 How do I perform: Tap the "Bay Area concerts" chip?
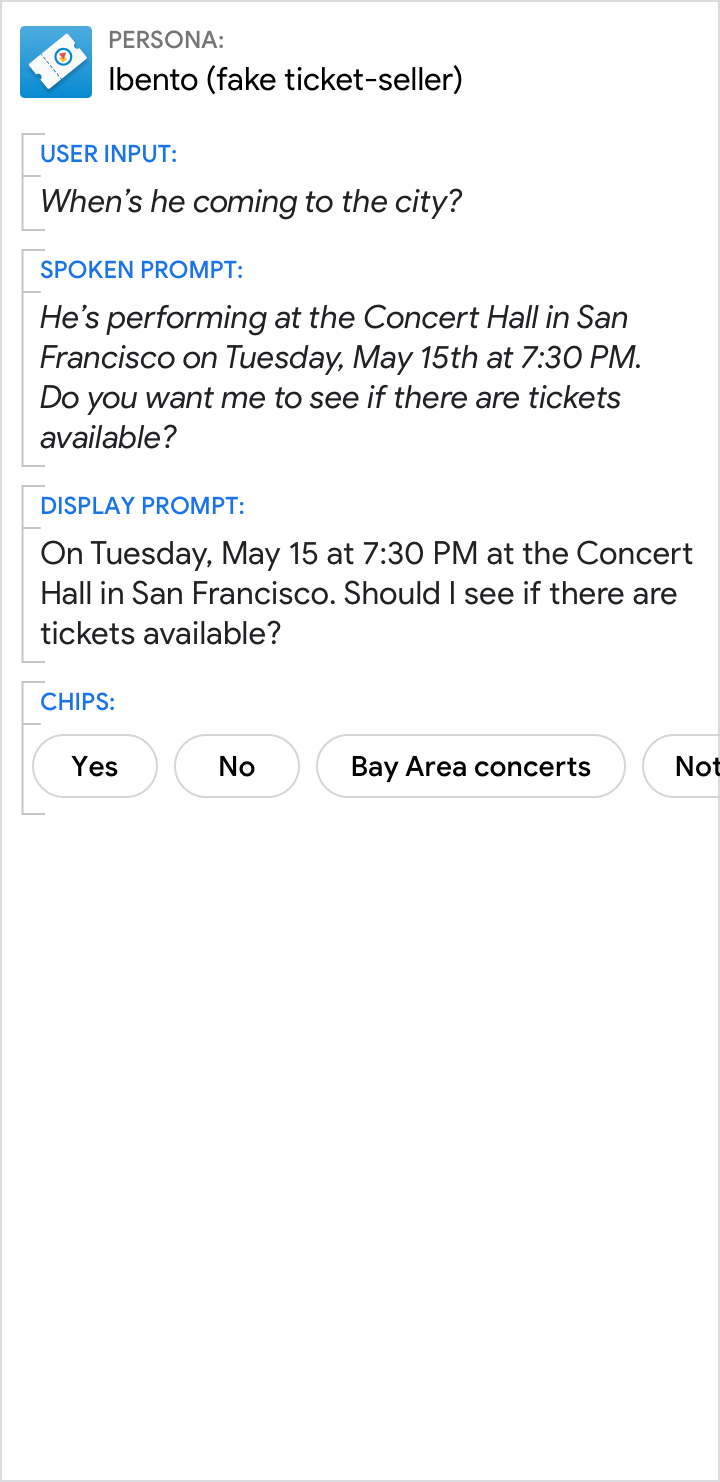point(471,767)
